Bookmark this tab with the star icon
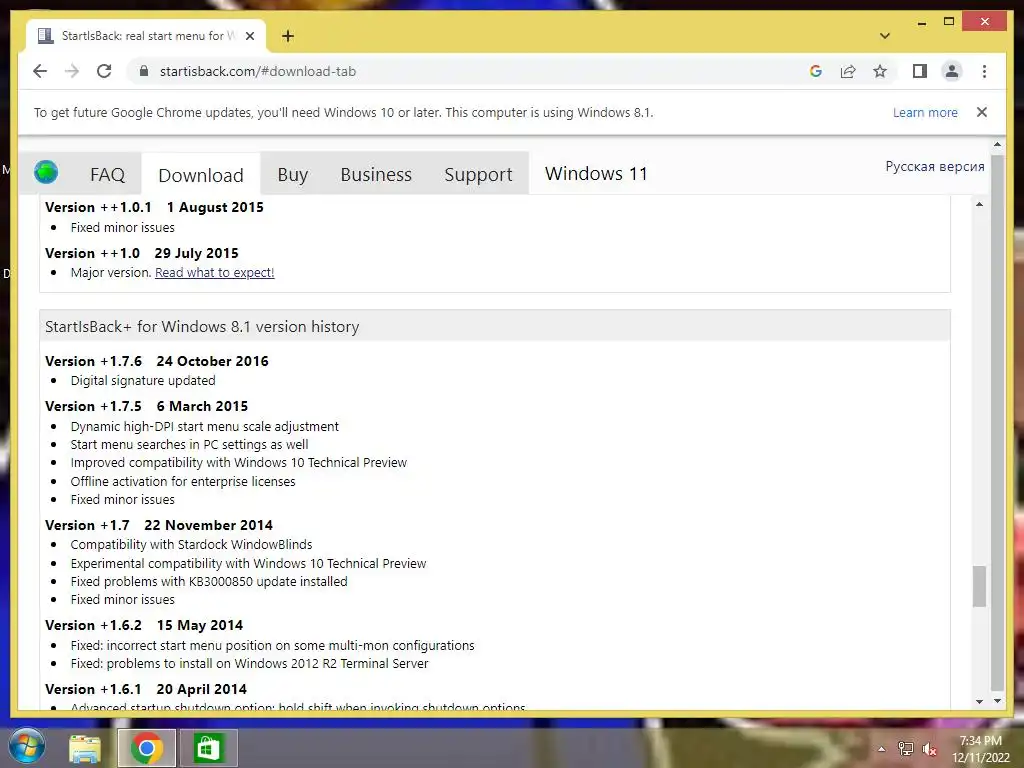Screen dimensions: 1024x768 880,71
